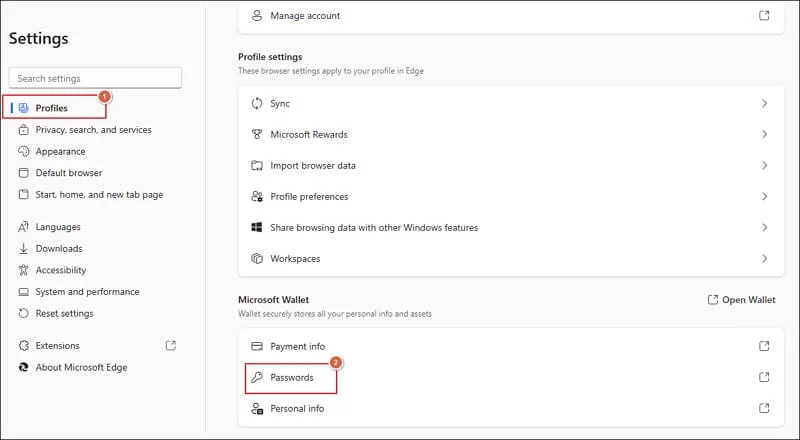Click the Extensions puzzle icon
800x440 pixels.
pos(23,346)
